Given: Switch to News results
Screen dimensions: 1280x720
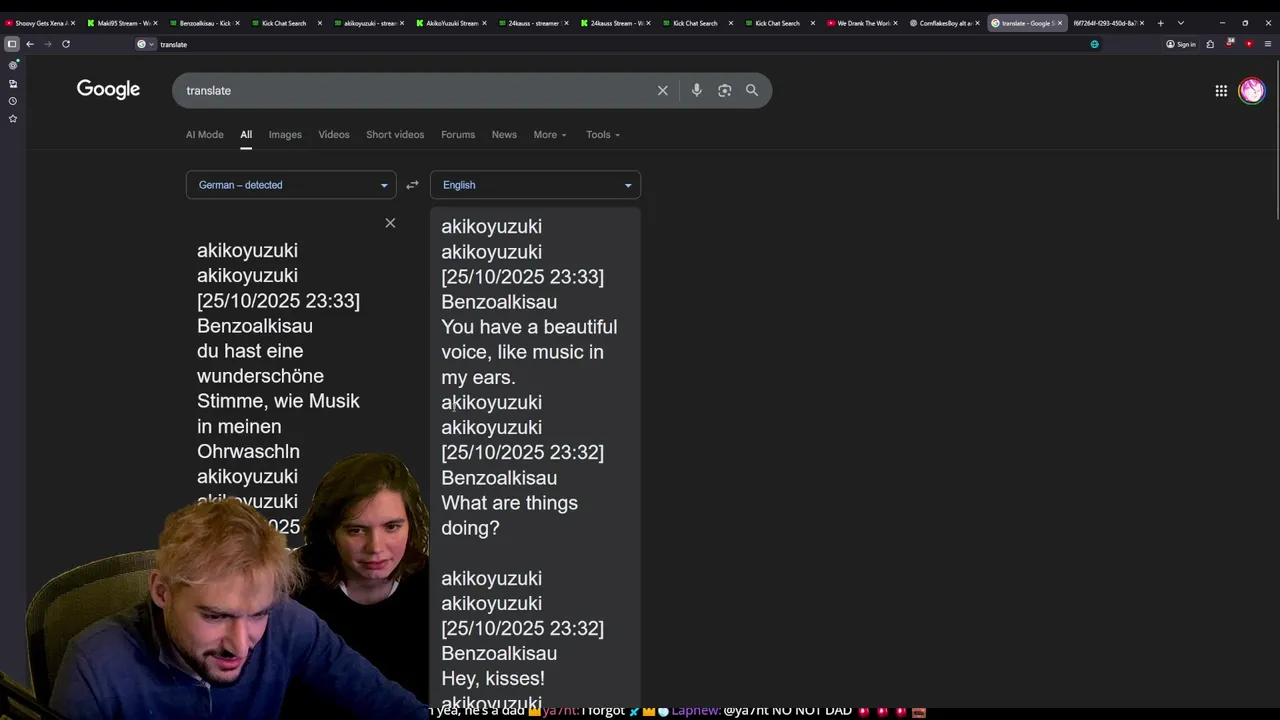Looking at the screenshot, I should pos(504,135).
